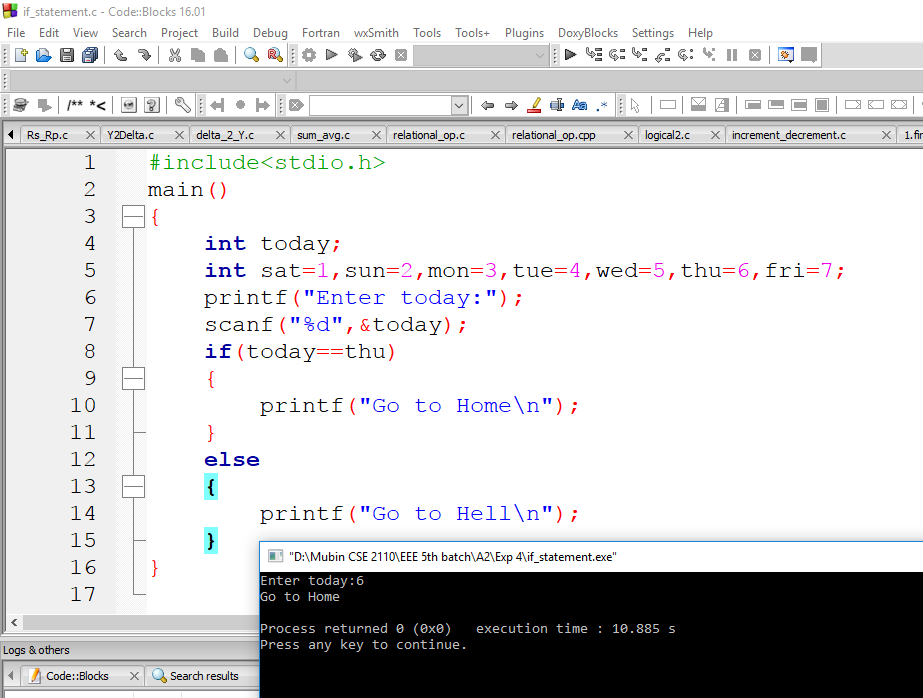
Task: Collapse the main function code fold
Action: [x=133, y=216]
